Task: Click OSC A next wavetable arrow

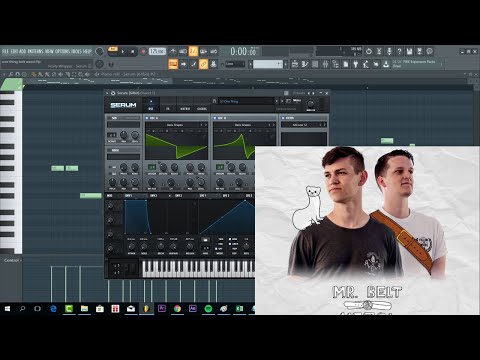Action: coord(206,125)
